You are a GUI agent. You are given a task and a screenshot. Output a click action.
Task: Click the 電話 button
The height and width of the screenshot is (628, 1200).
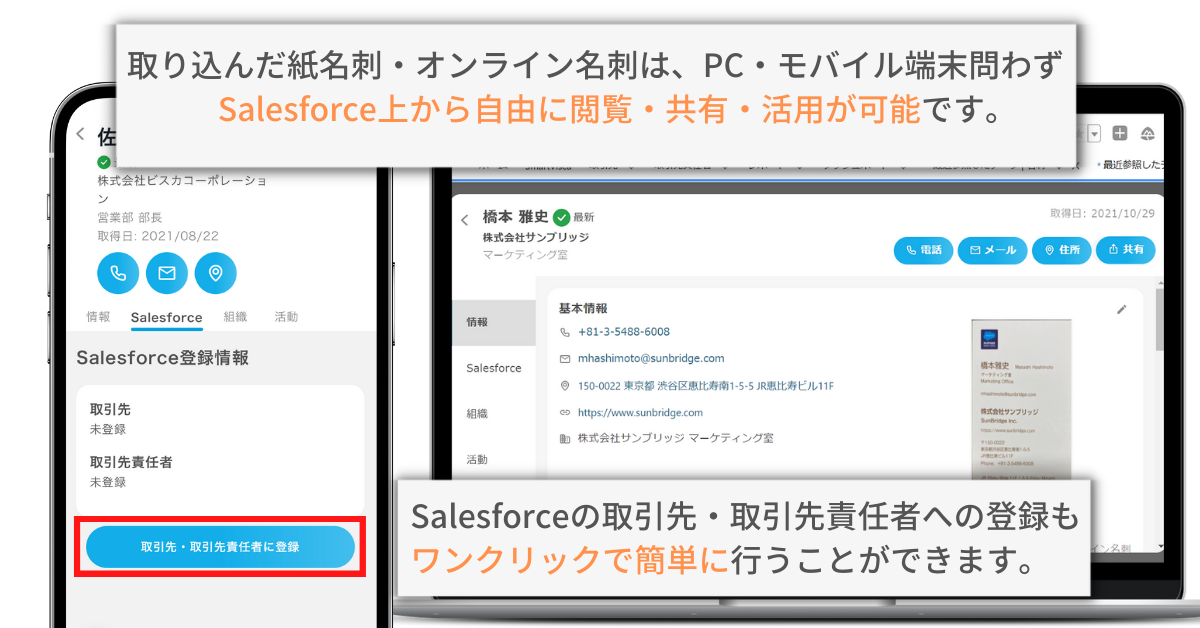[923, 250]
